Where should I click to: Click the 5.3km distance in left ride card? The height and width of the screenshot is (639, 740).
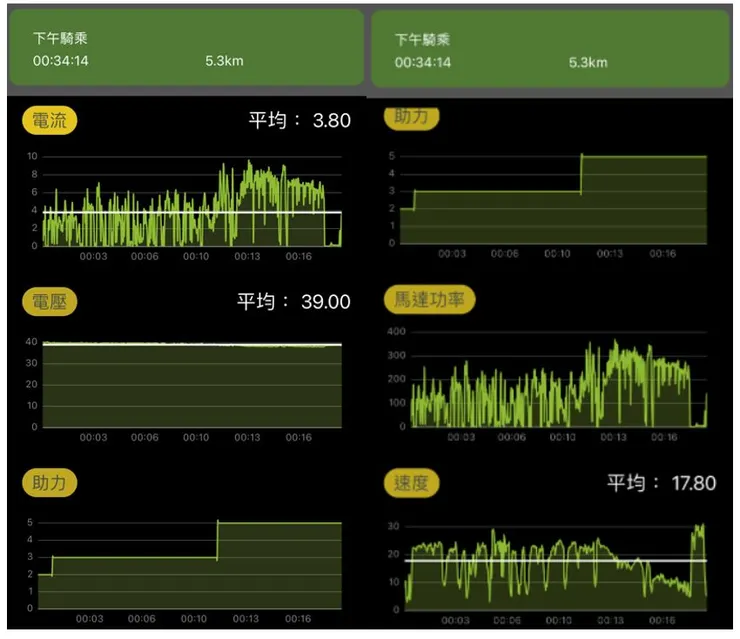point(224,61)
